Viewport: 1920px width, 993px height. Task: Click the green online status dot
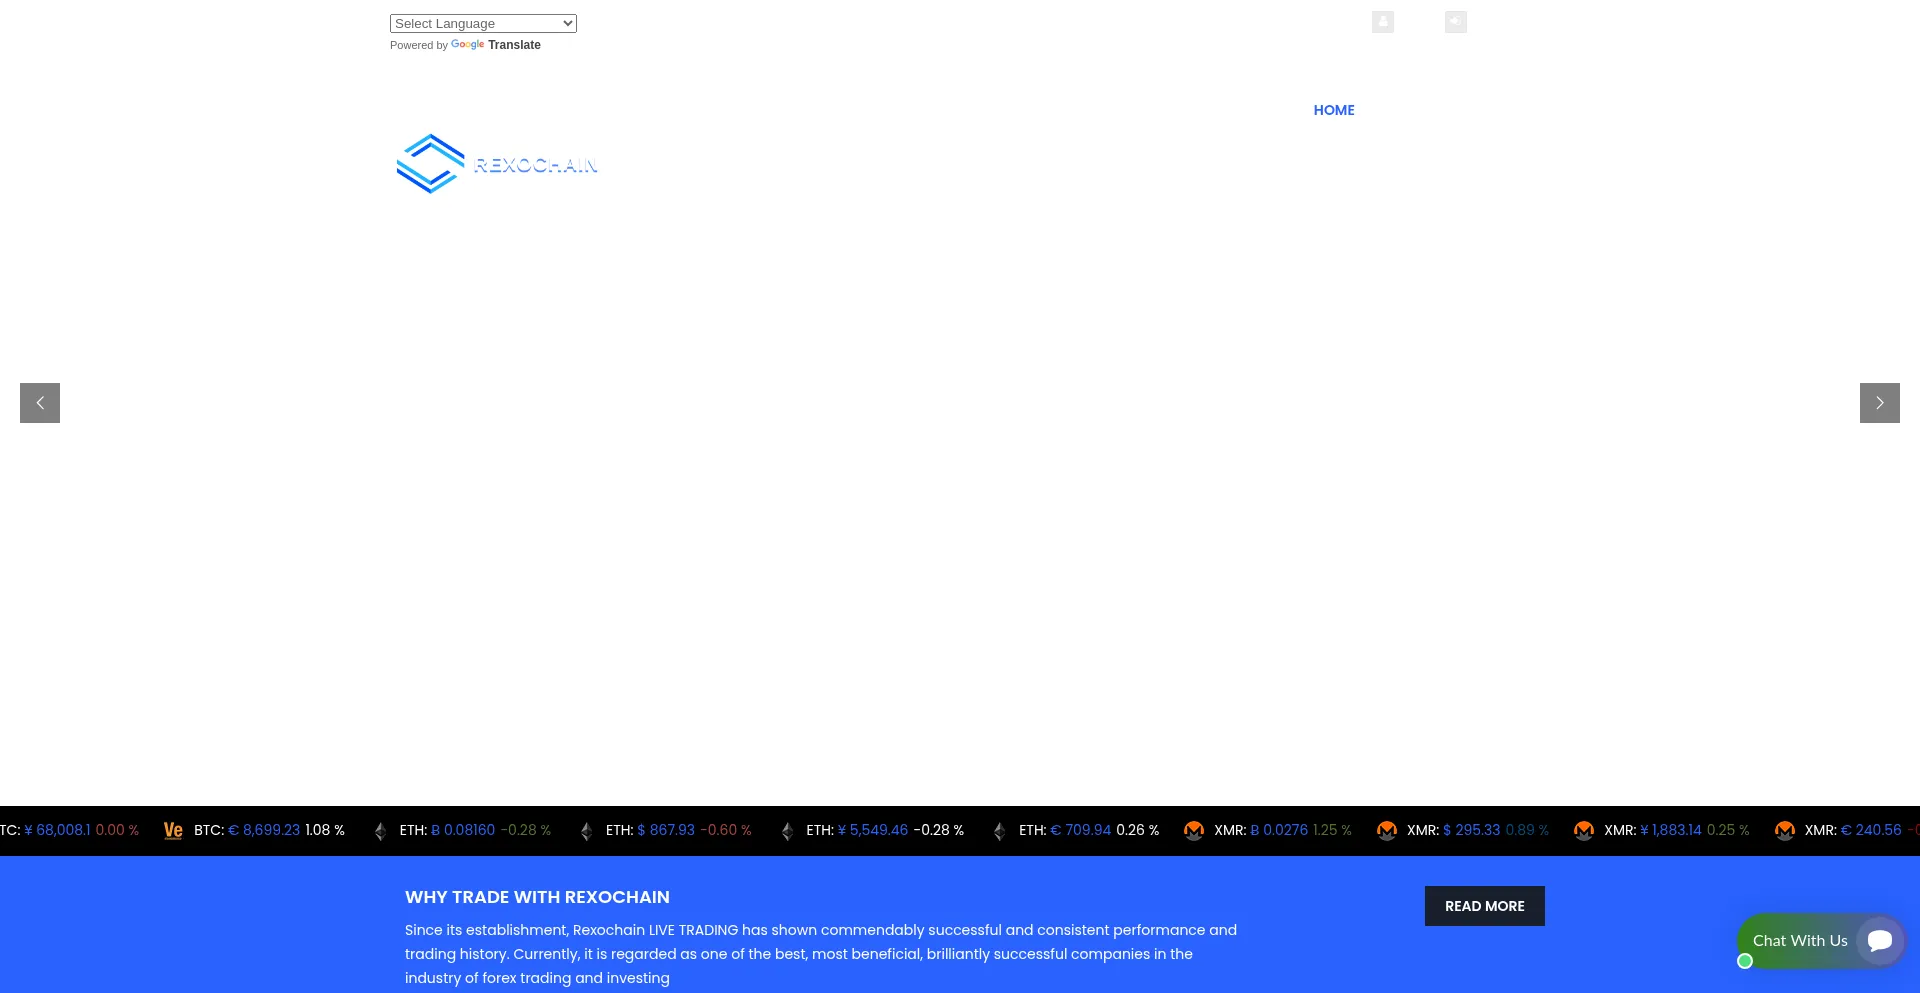click(x=1745, y=961)
